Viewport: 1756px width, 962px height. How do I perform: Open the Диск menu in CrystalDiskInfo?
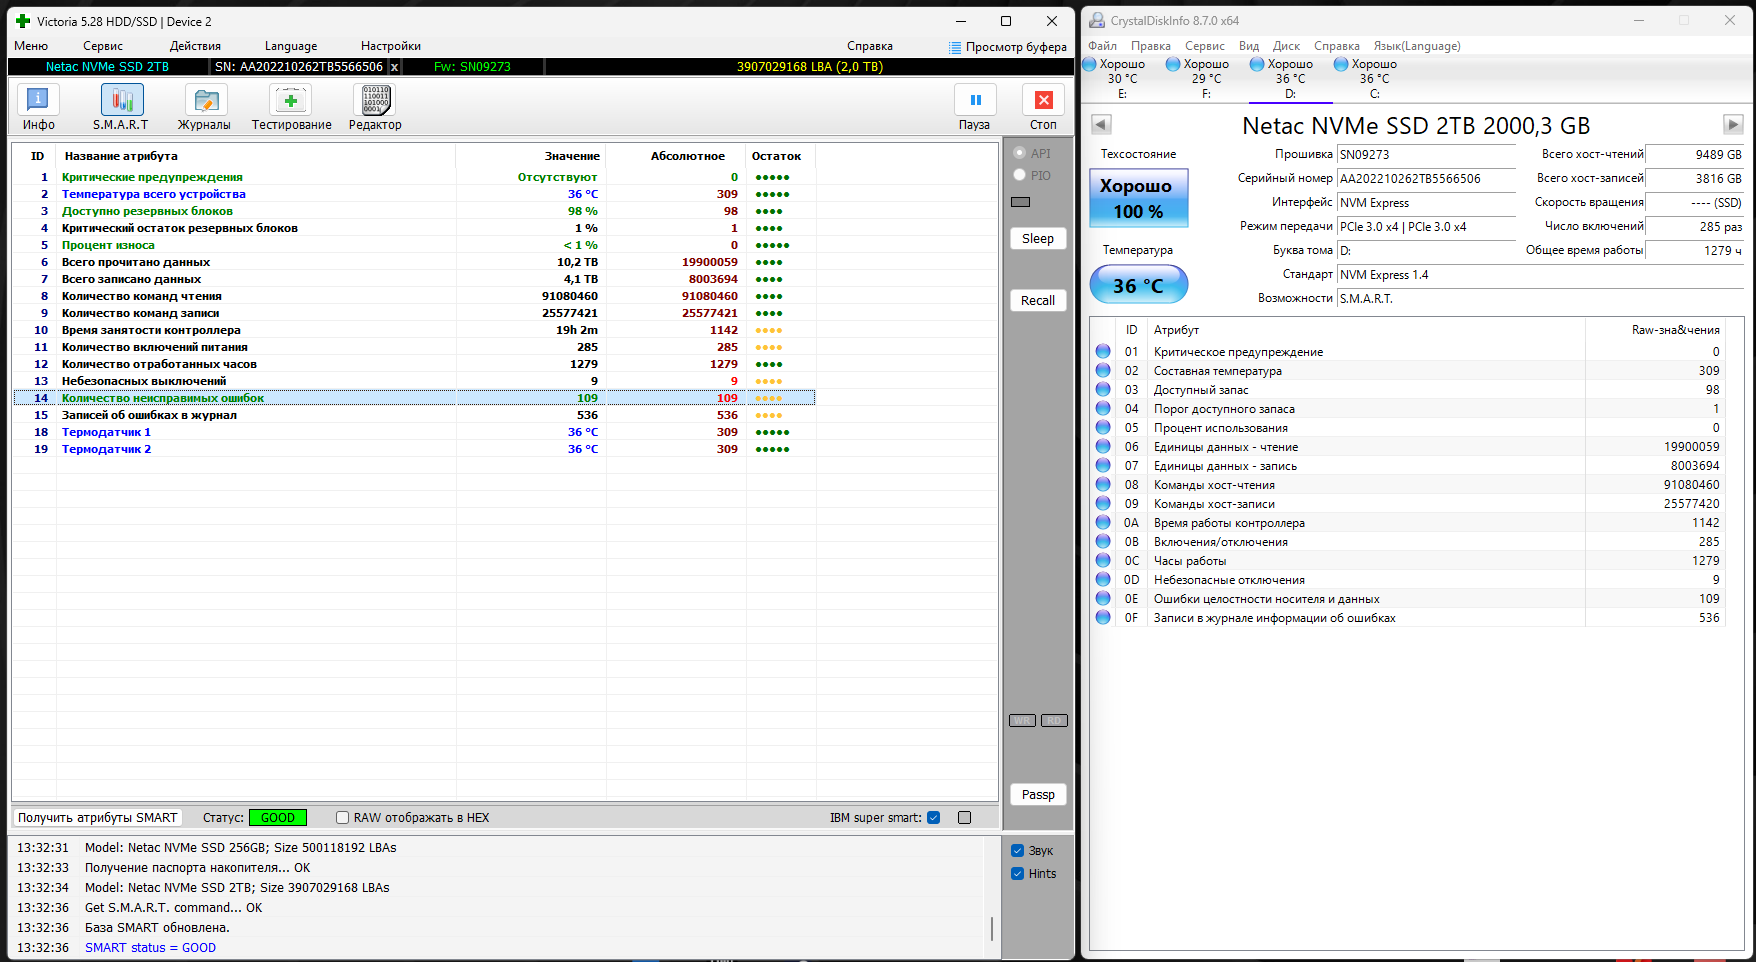click(x=1286, y=46)
